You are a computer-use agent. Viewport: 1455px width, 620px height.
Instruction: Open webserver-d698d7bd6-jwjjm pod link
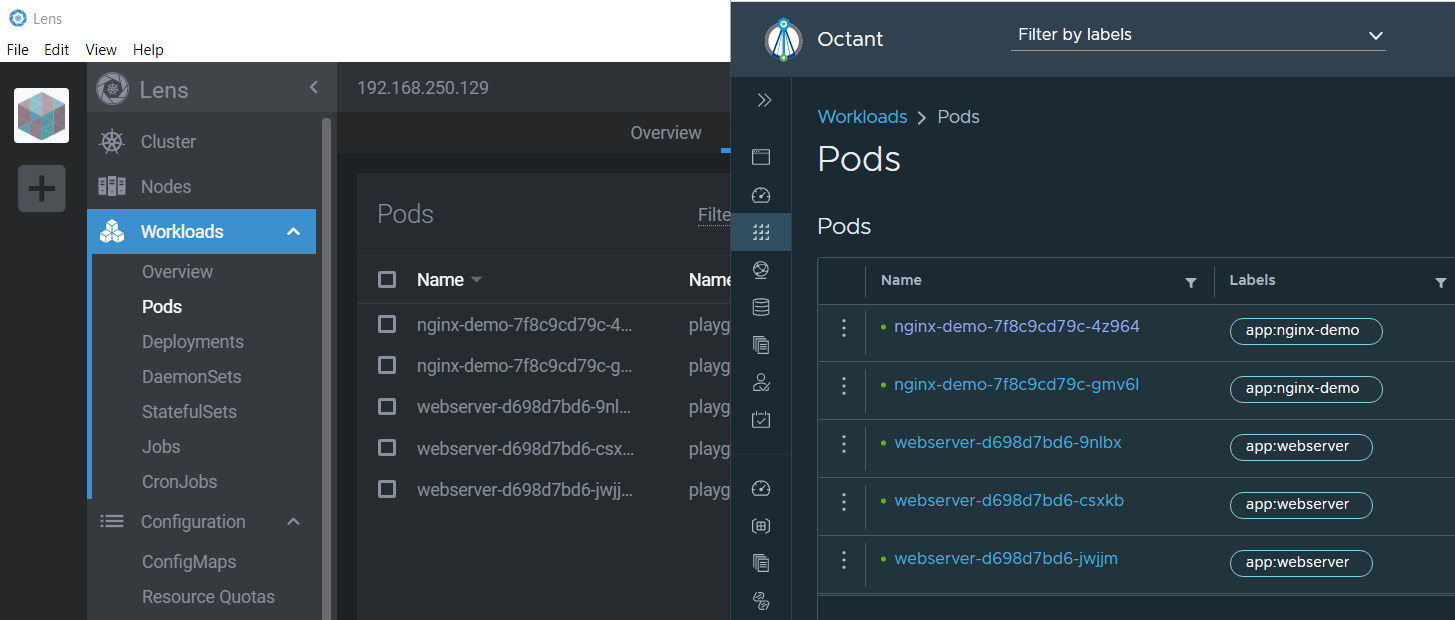[x=1006, y=558]
